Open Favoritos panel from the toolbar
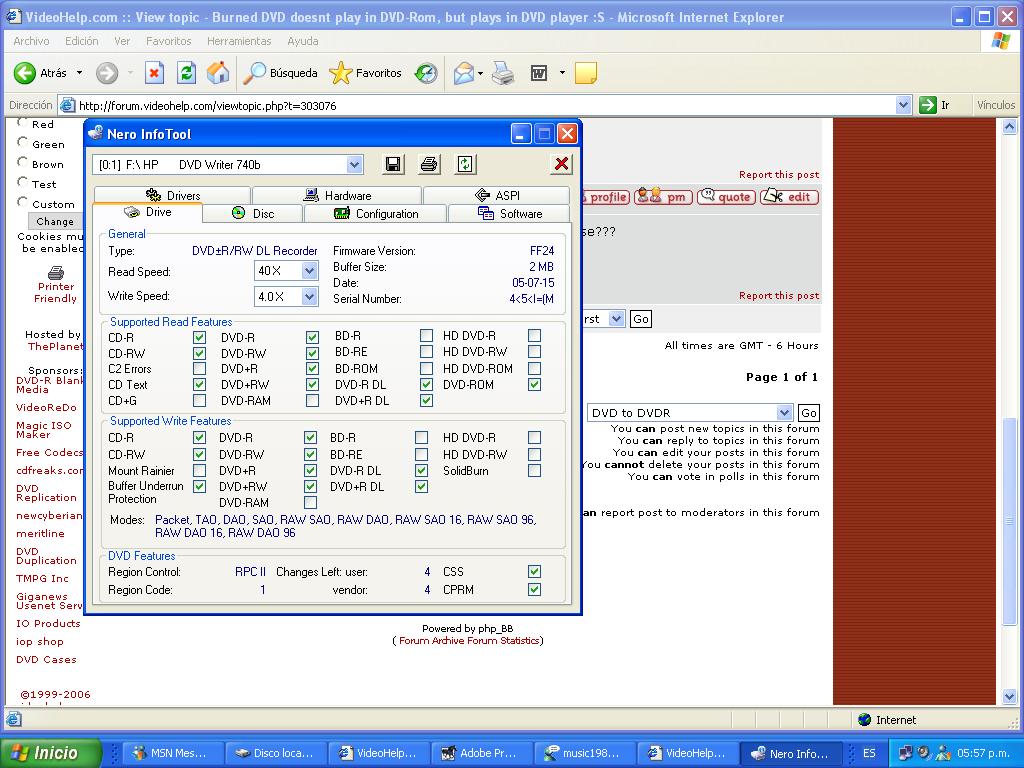Screen dimensions: 1024x768 pos(366,73)
